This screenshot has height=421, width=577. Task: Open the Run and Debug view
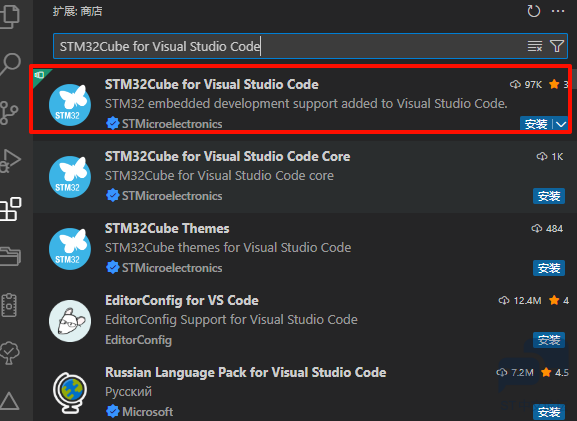tap(10, 160)
